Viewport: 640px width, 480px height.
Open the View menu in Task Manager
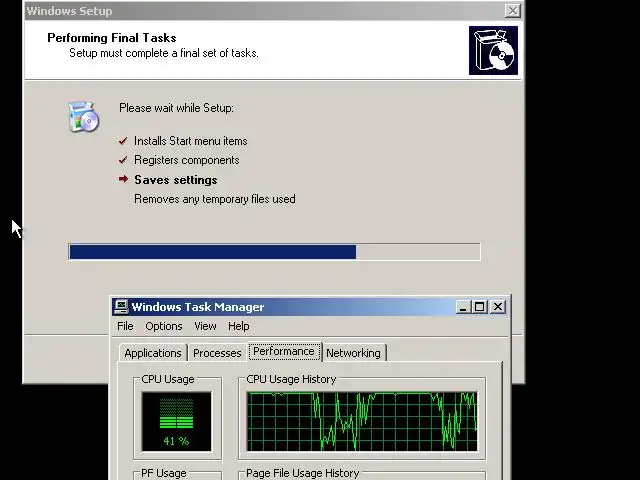205,326
